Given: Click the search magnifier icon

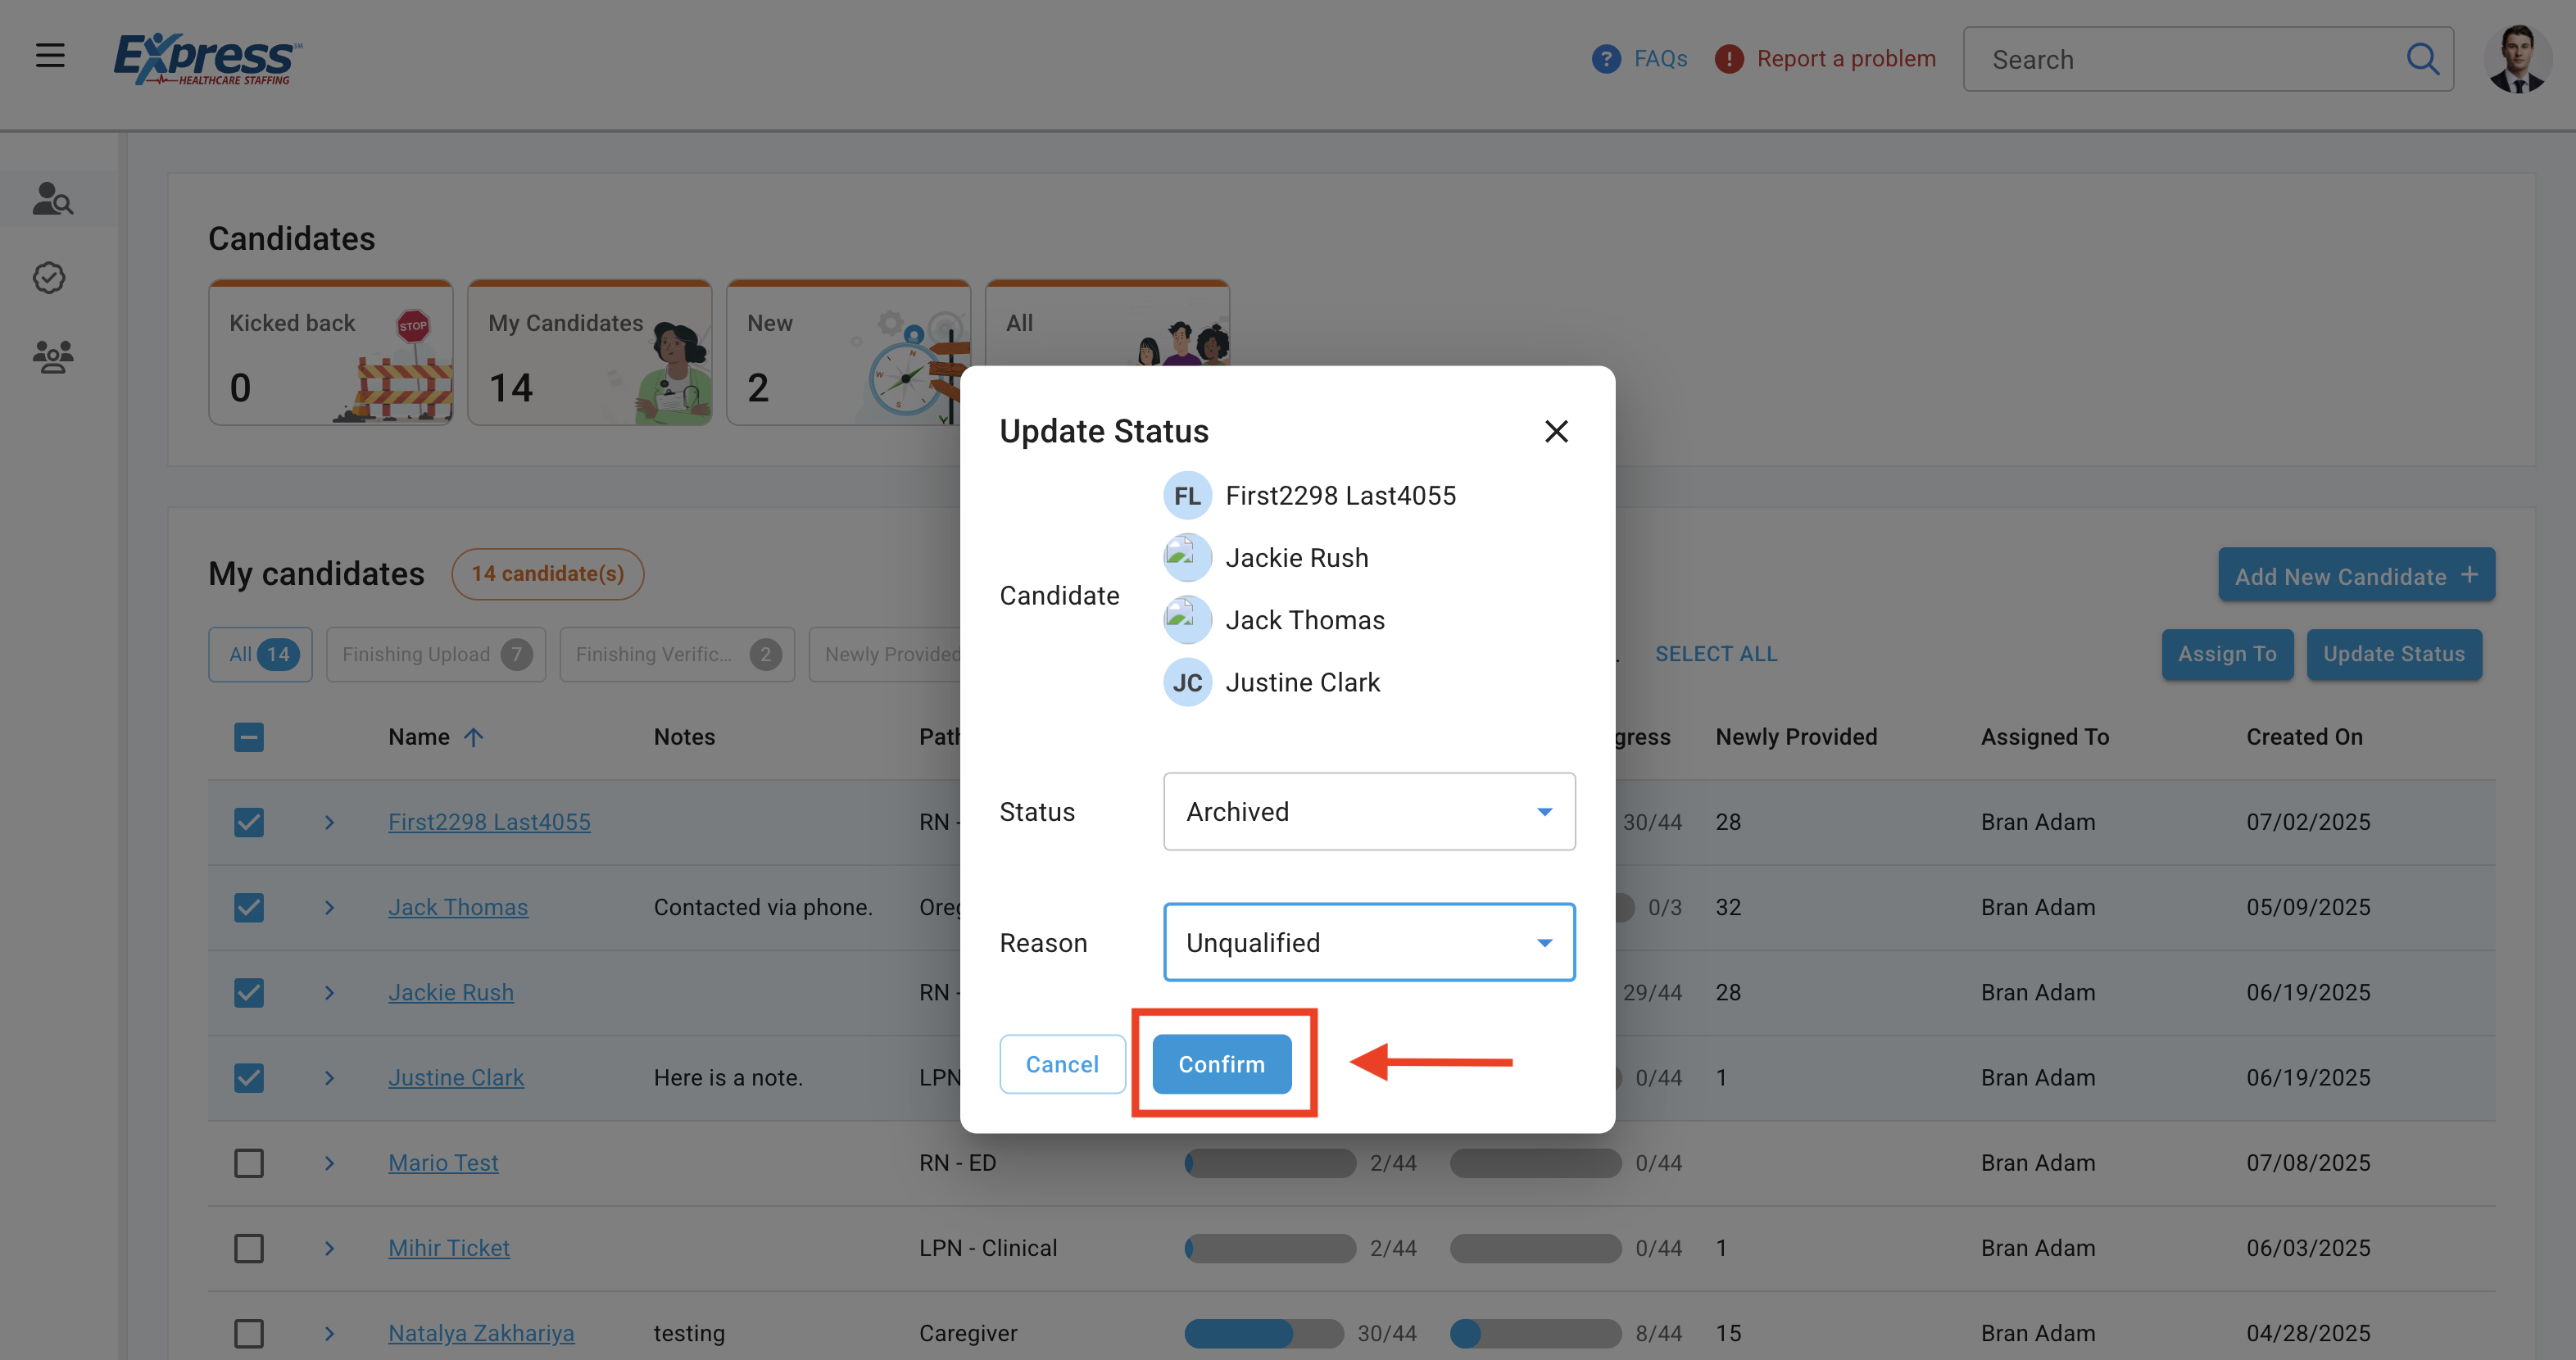Looking at the screenshot, I should (x=2422, y=59).
